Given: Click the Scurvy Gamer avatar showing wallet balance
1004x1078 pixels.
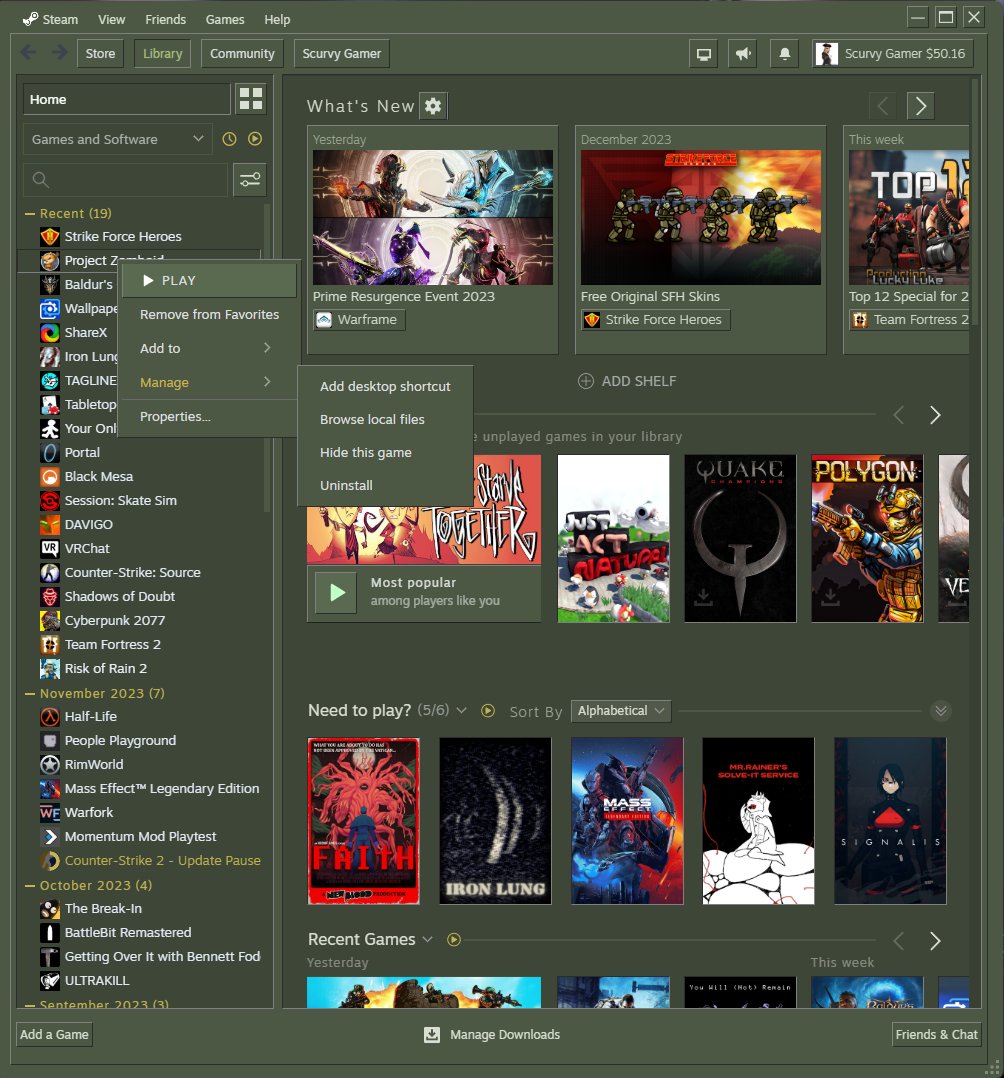Looking at the screenshot, I should [826, 53].
